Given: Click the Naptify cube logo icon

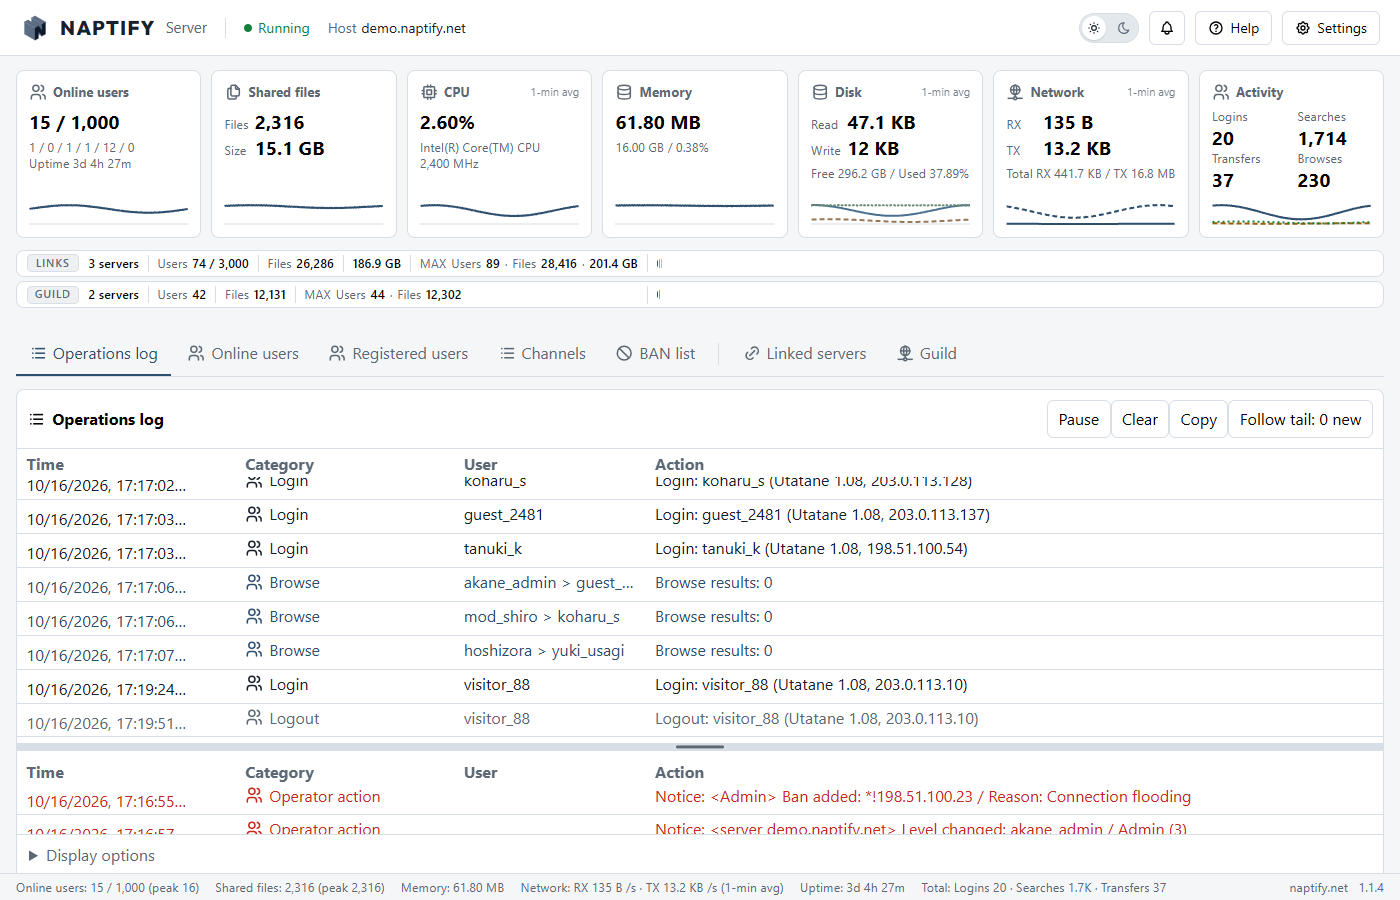Looking at the screenshot, I should point(35,28).
